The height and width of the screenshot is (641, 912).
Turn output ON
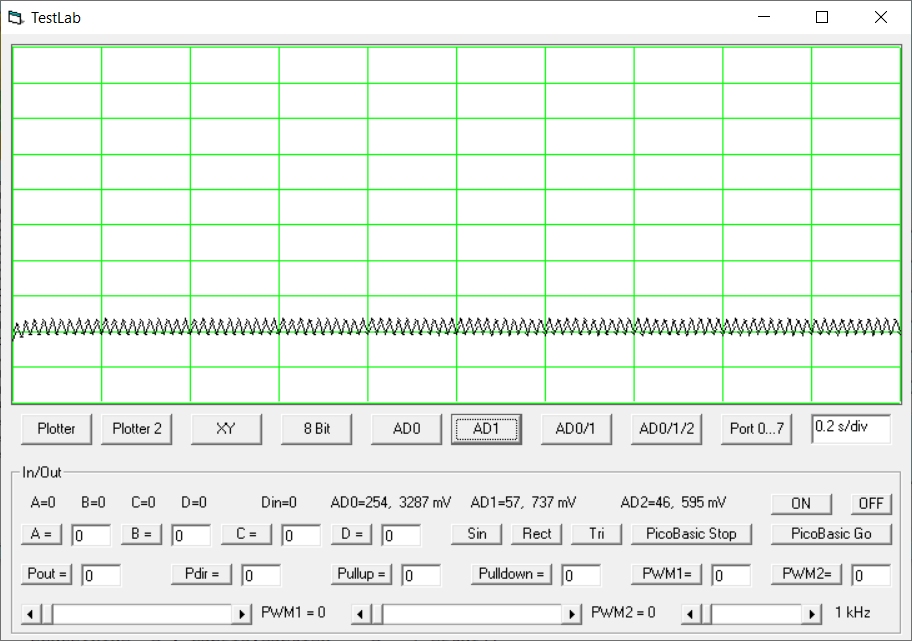801,503
